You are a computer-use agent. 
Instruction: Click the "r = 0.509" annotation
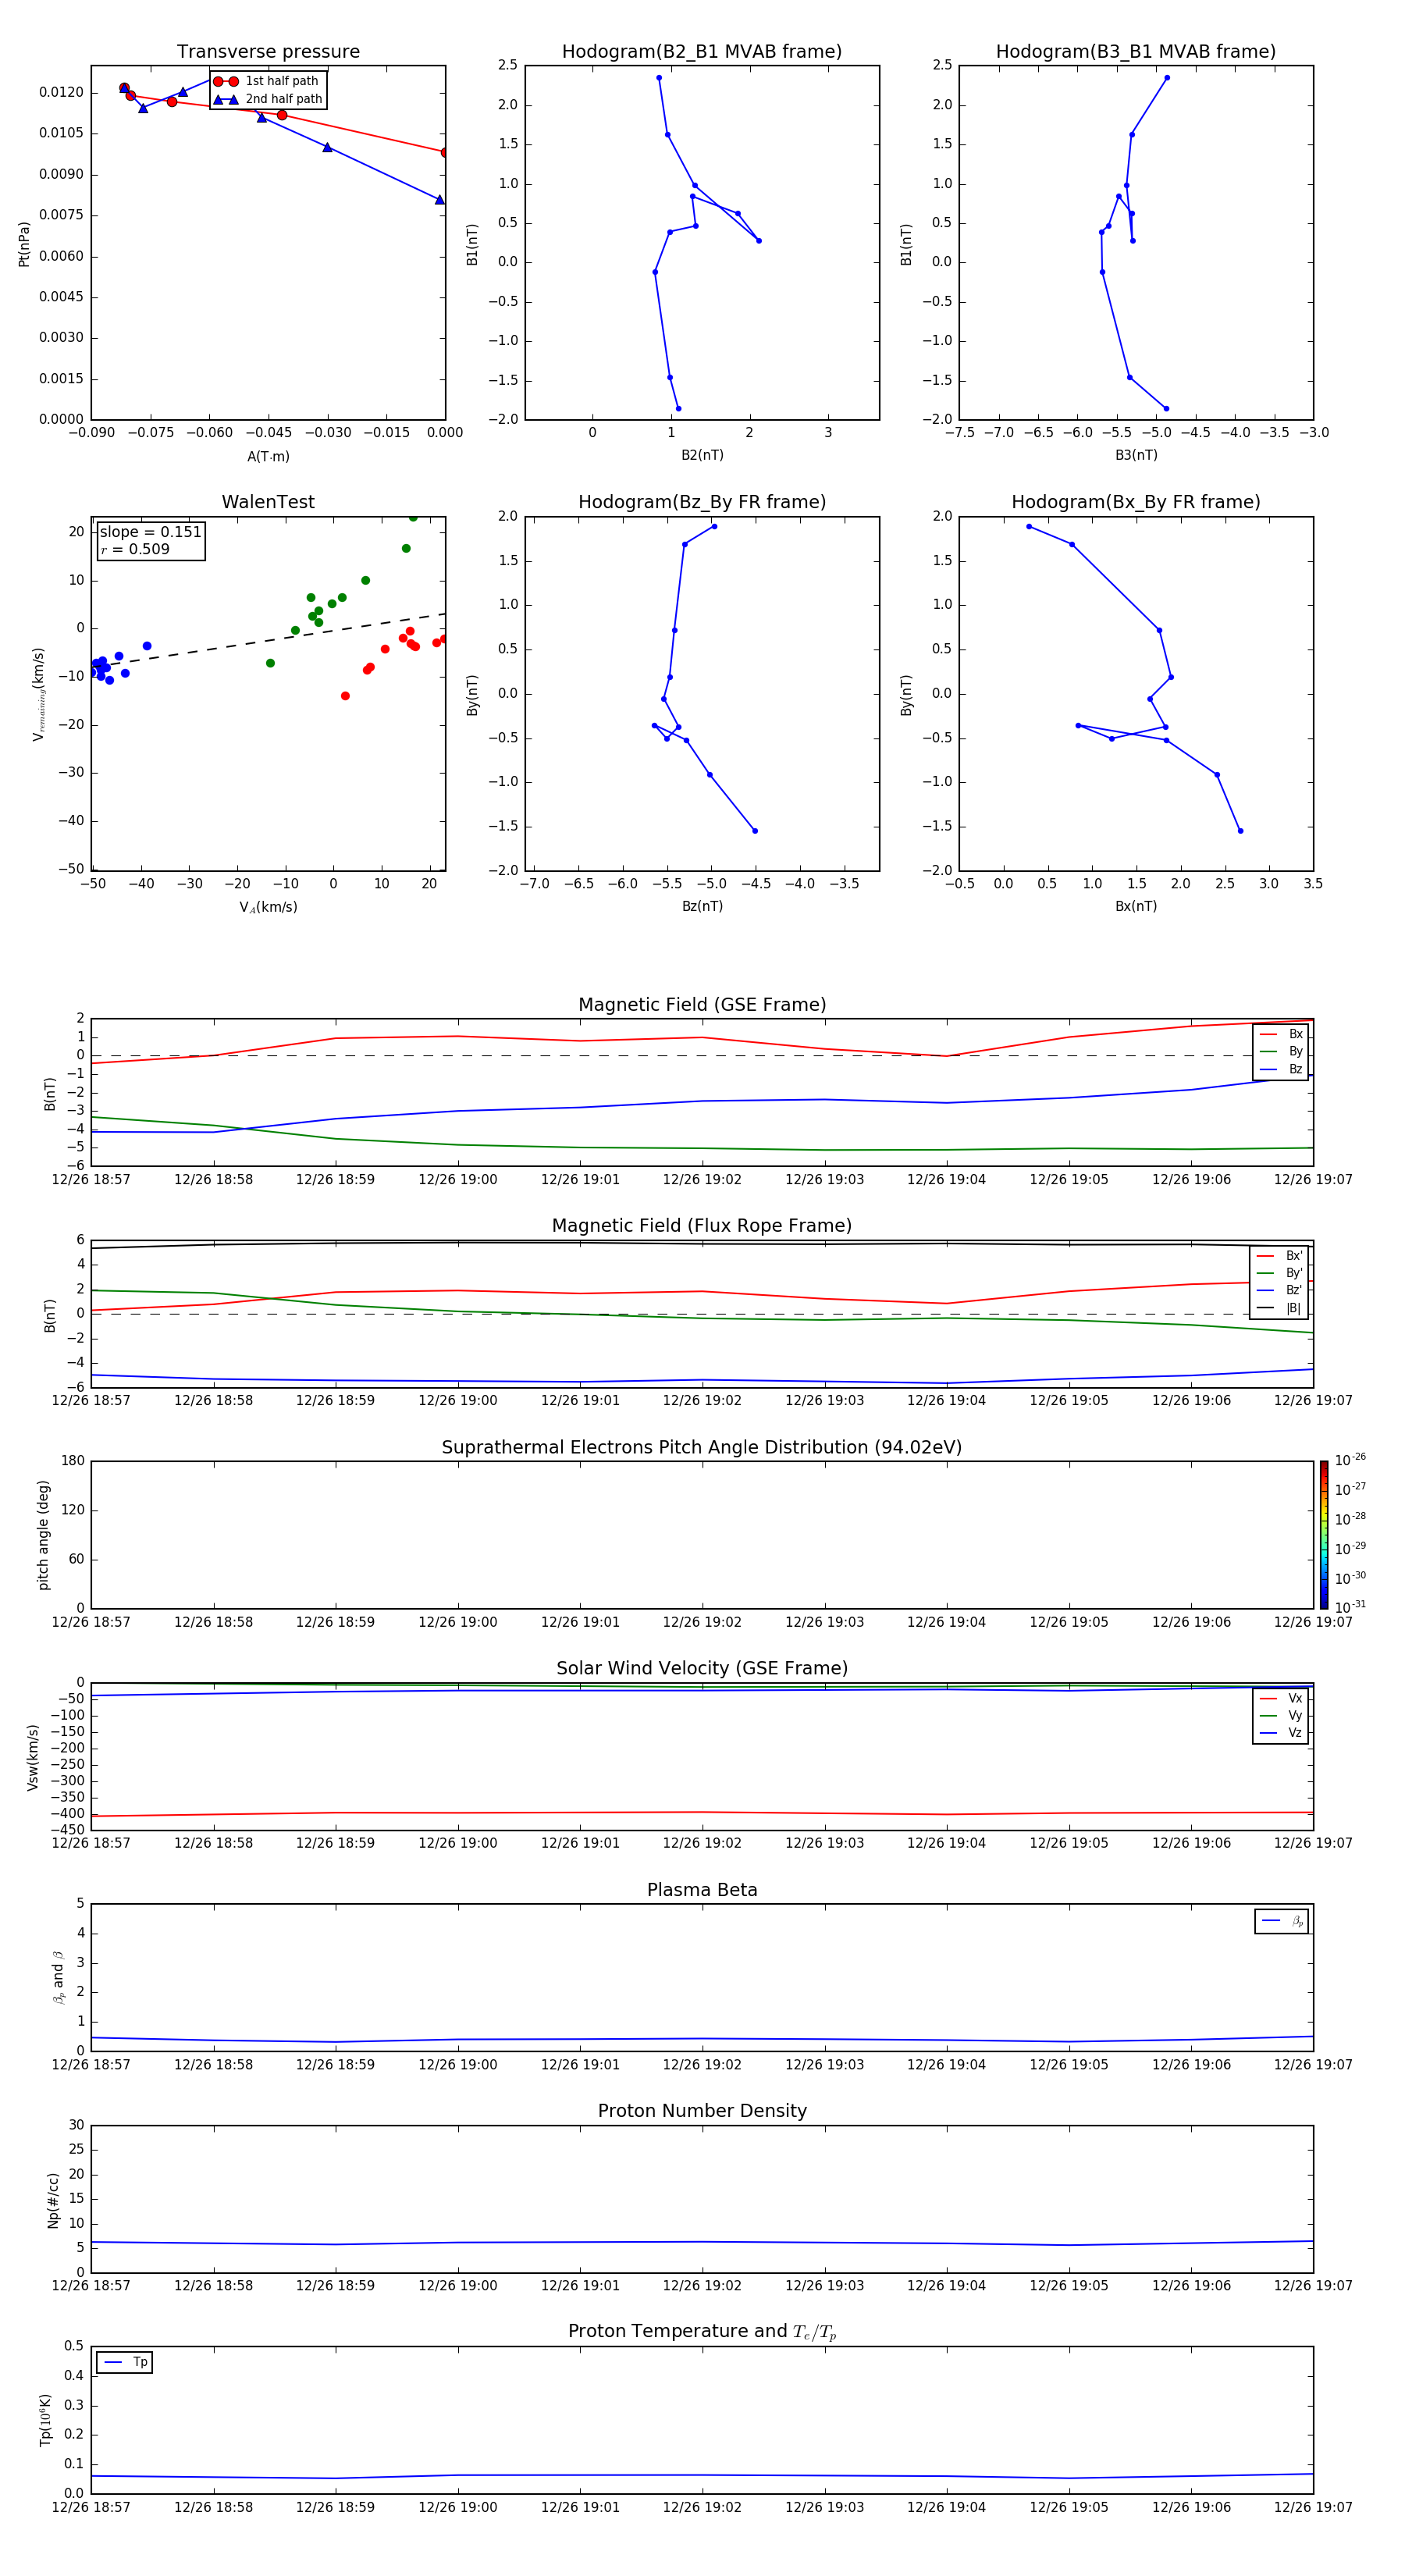(135, 549)
